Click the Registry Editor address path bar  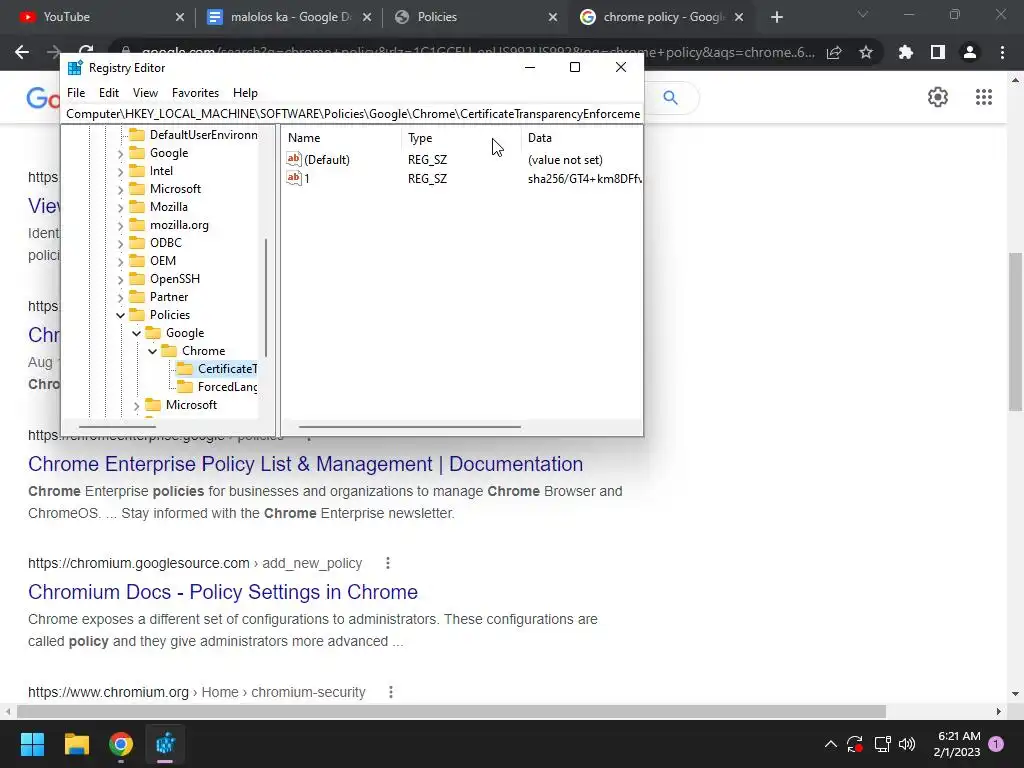353,114
